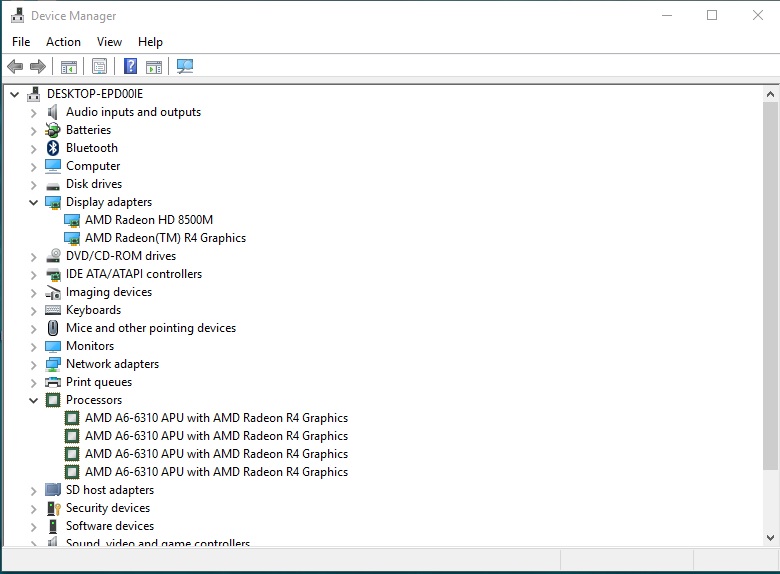
Task: Open the View menu
Action: (x=109, y=42)
